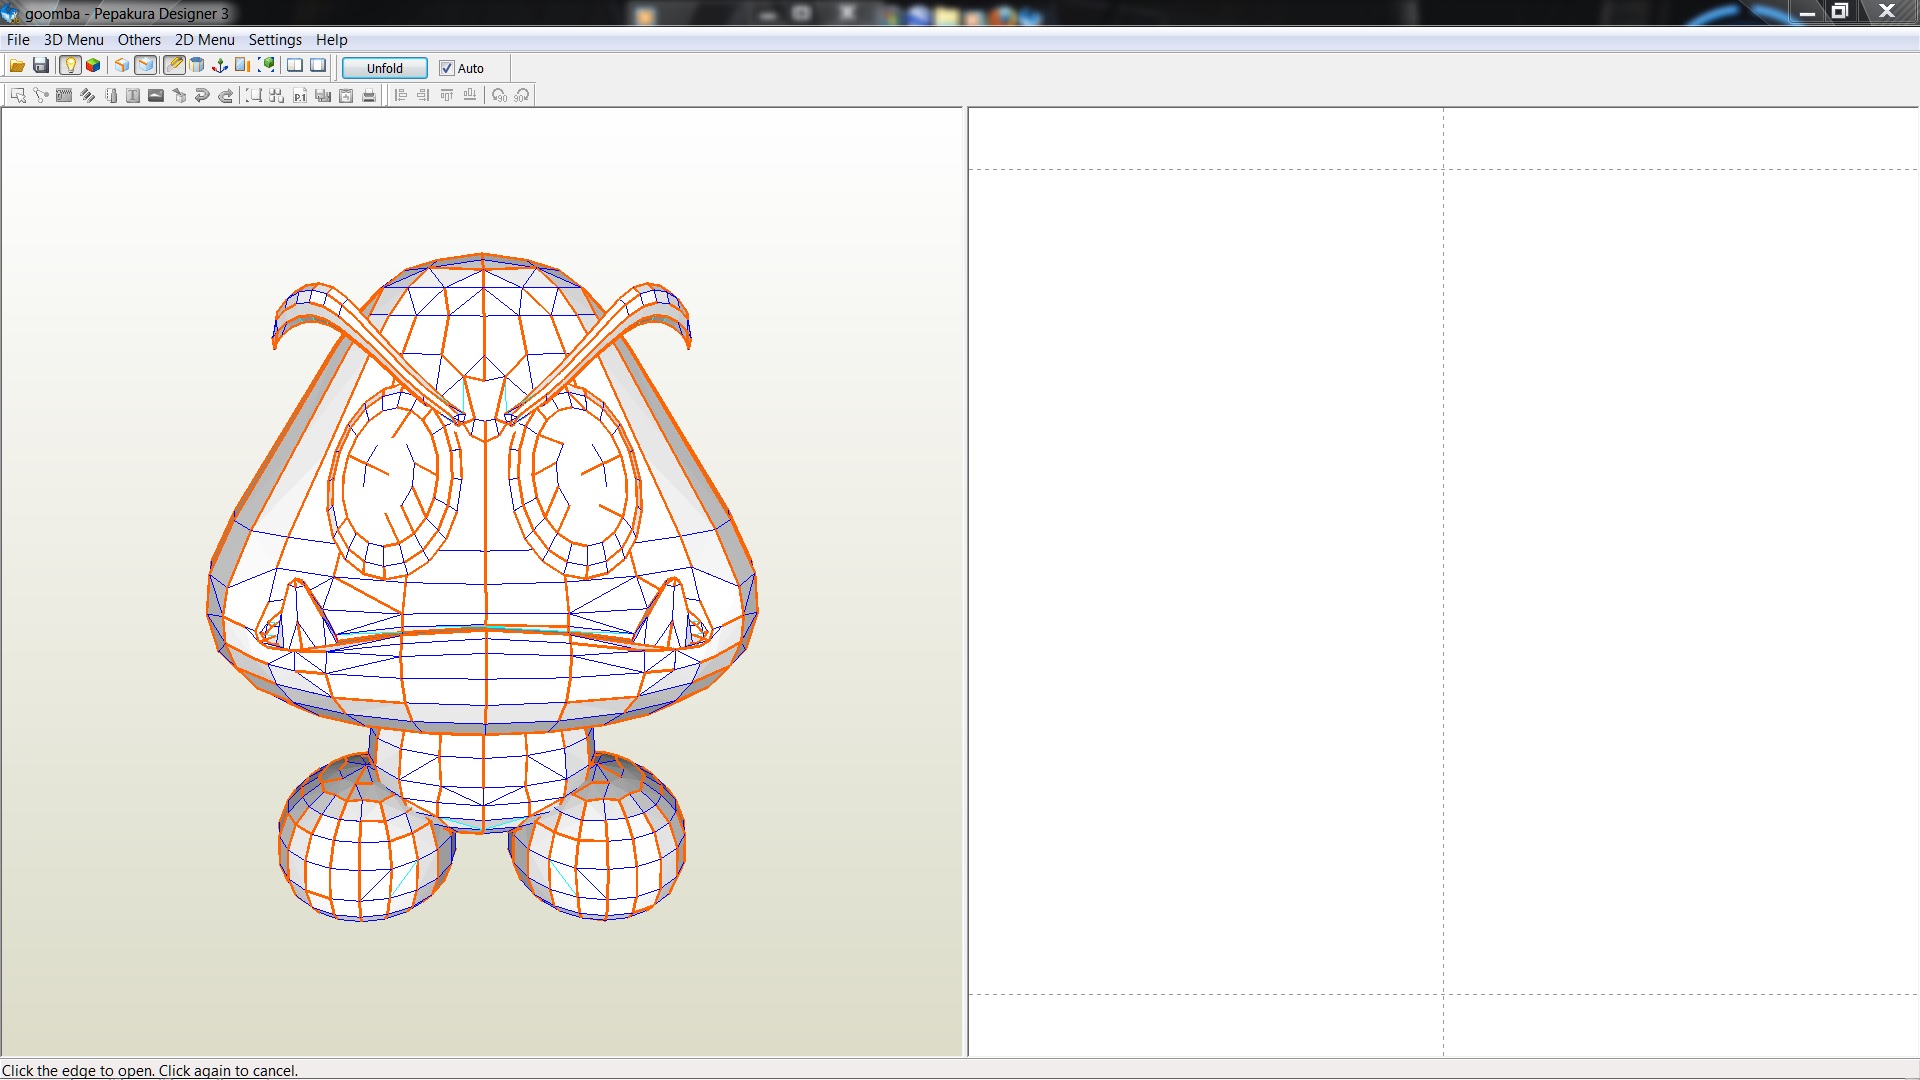Viewport: 1920px width, 1080px height.
Task: Open the Others menu
Action: coord(139,40)
